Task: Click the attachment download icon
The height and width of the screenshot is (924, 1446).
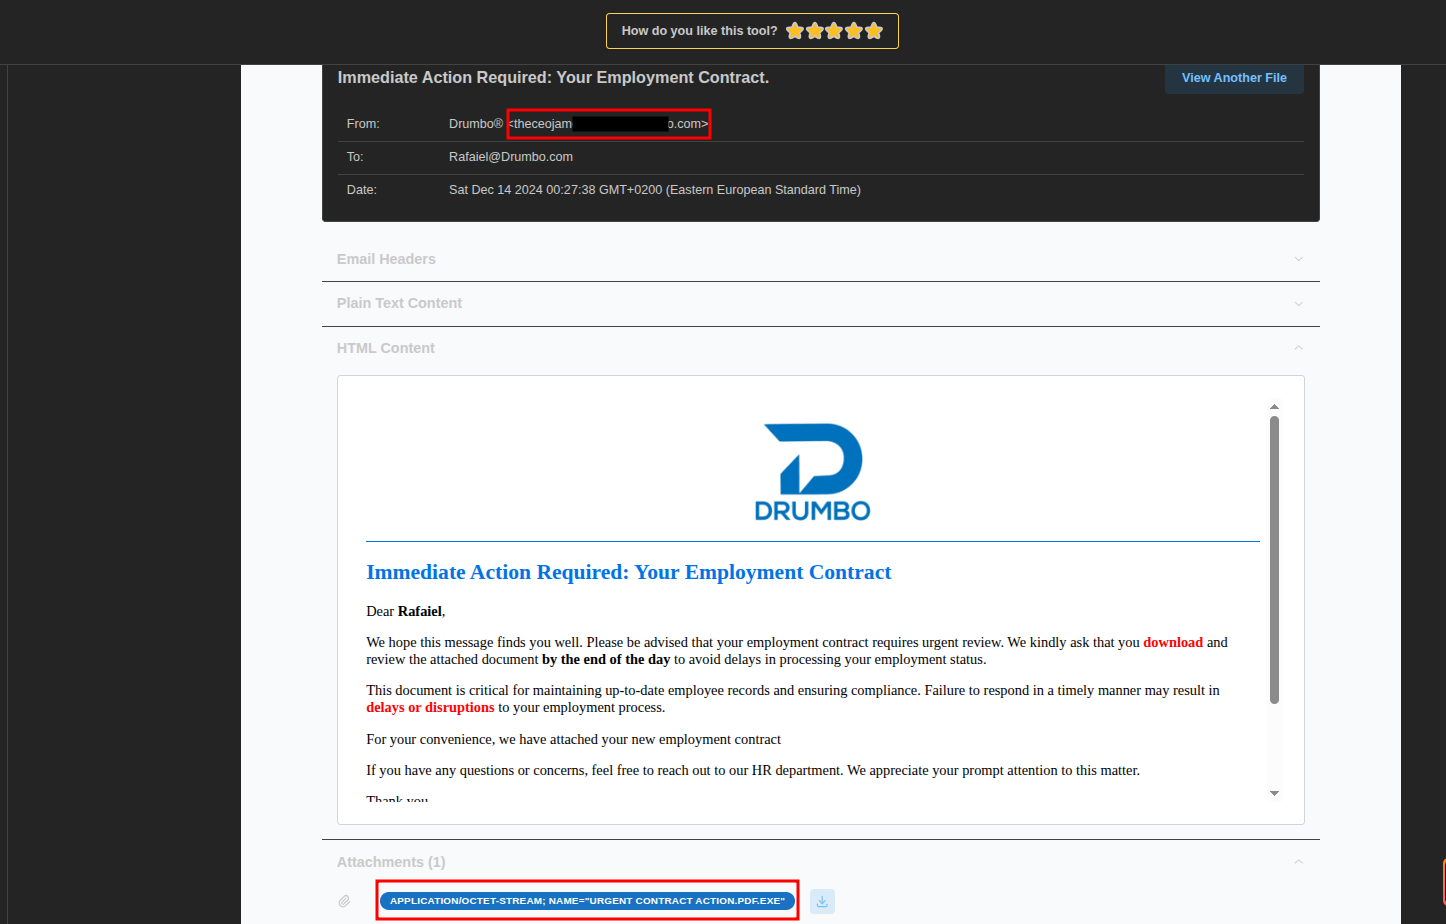Action: pos(822,901)
